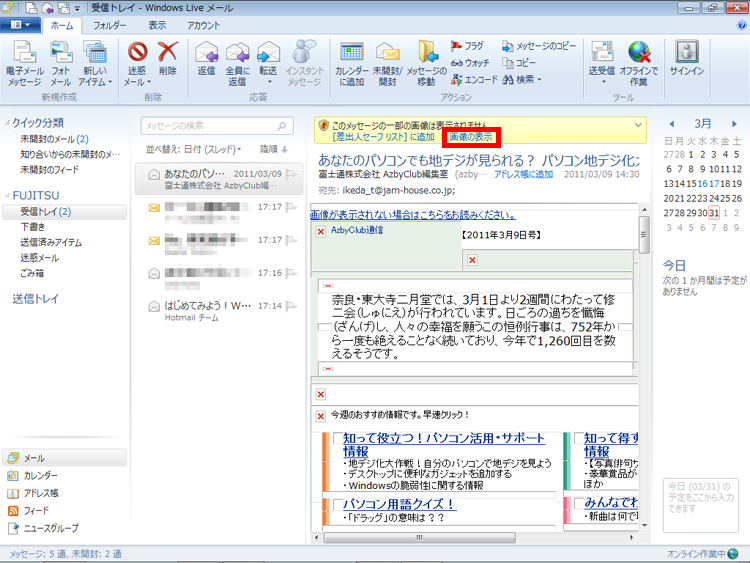Open the Encode (エンコード) option

click(x=474, y=79)
